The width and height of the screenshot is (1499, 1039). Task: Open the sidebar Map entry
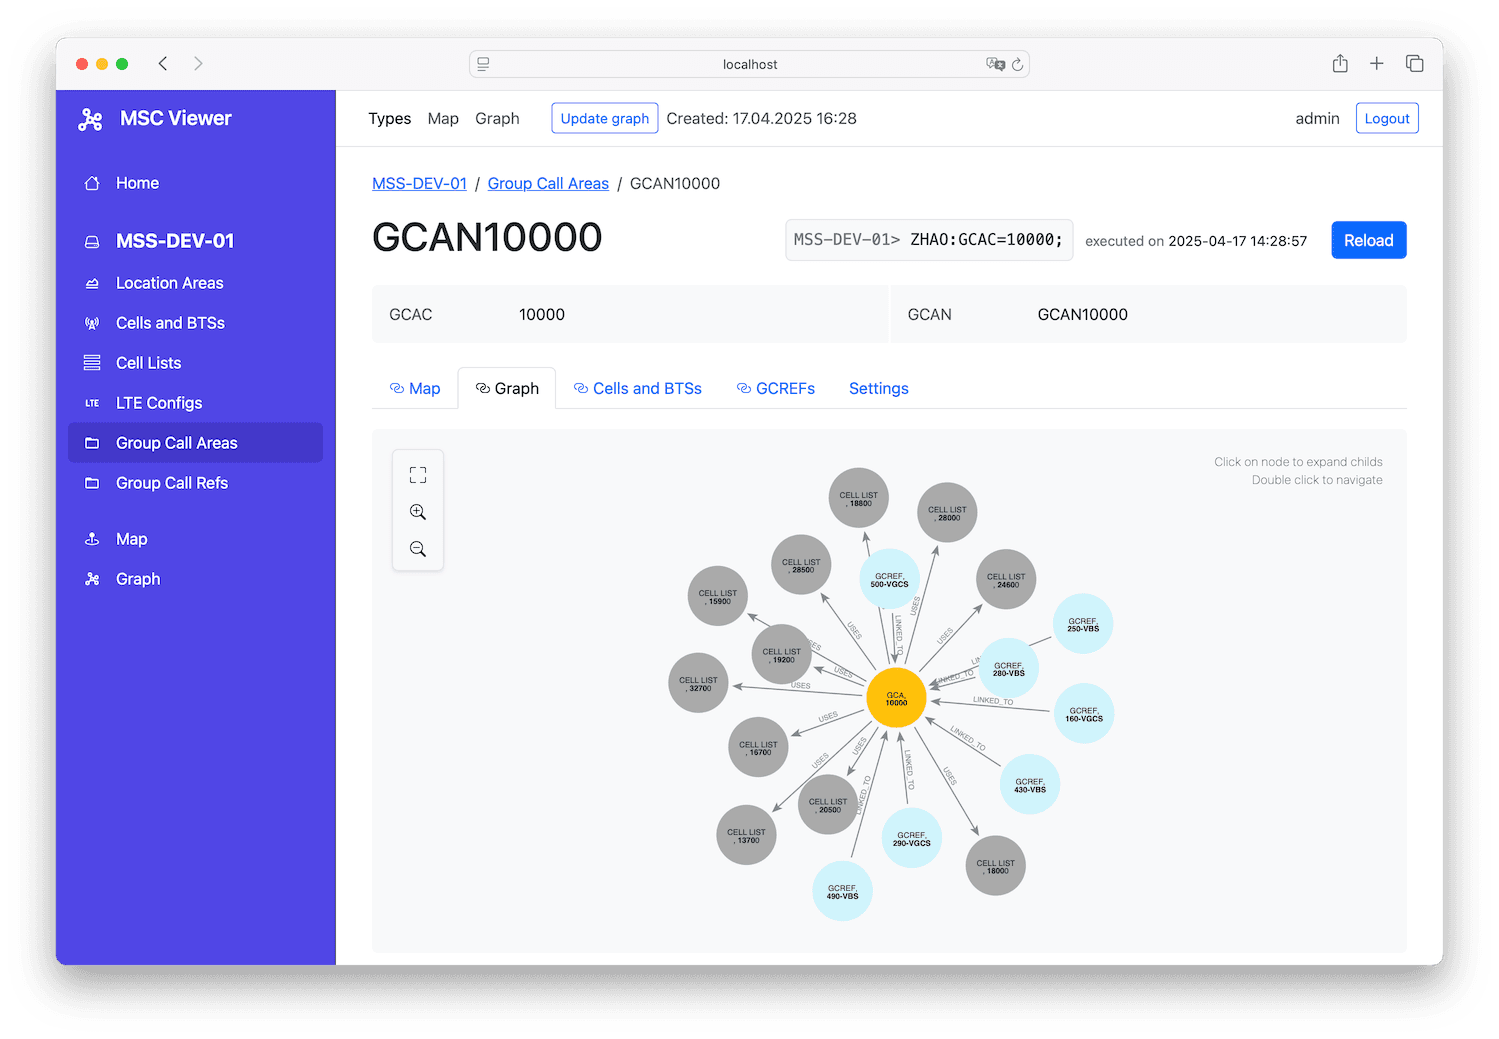click(x=131, y=539)
